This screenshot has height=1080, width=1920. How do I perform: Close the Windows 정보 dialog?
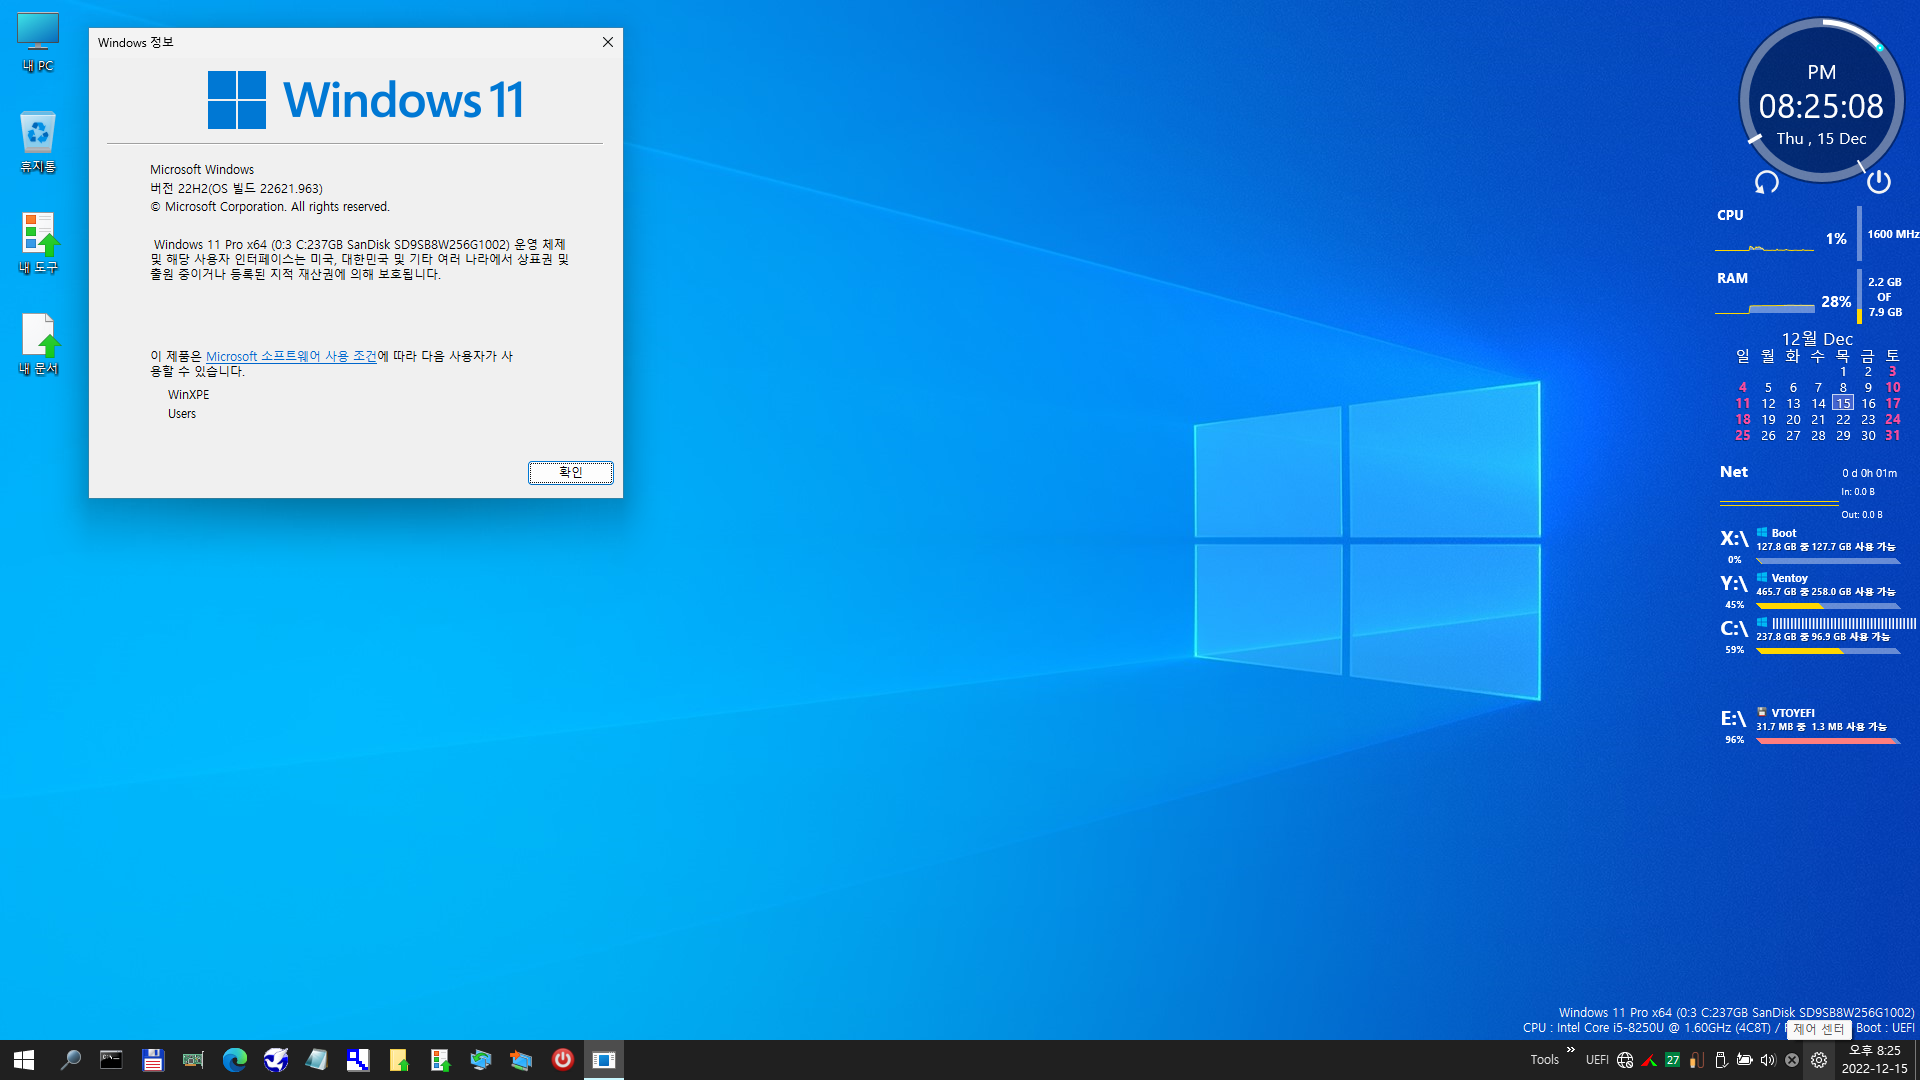pos(607,42)
